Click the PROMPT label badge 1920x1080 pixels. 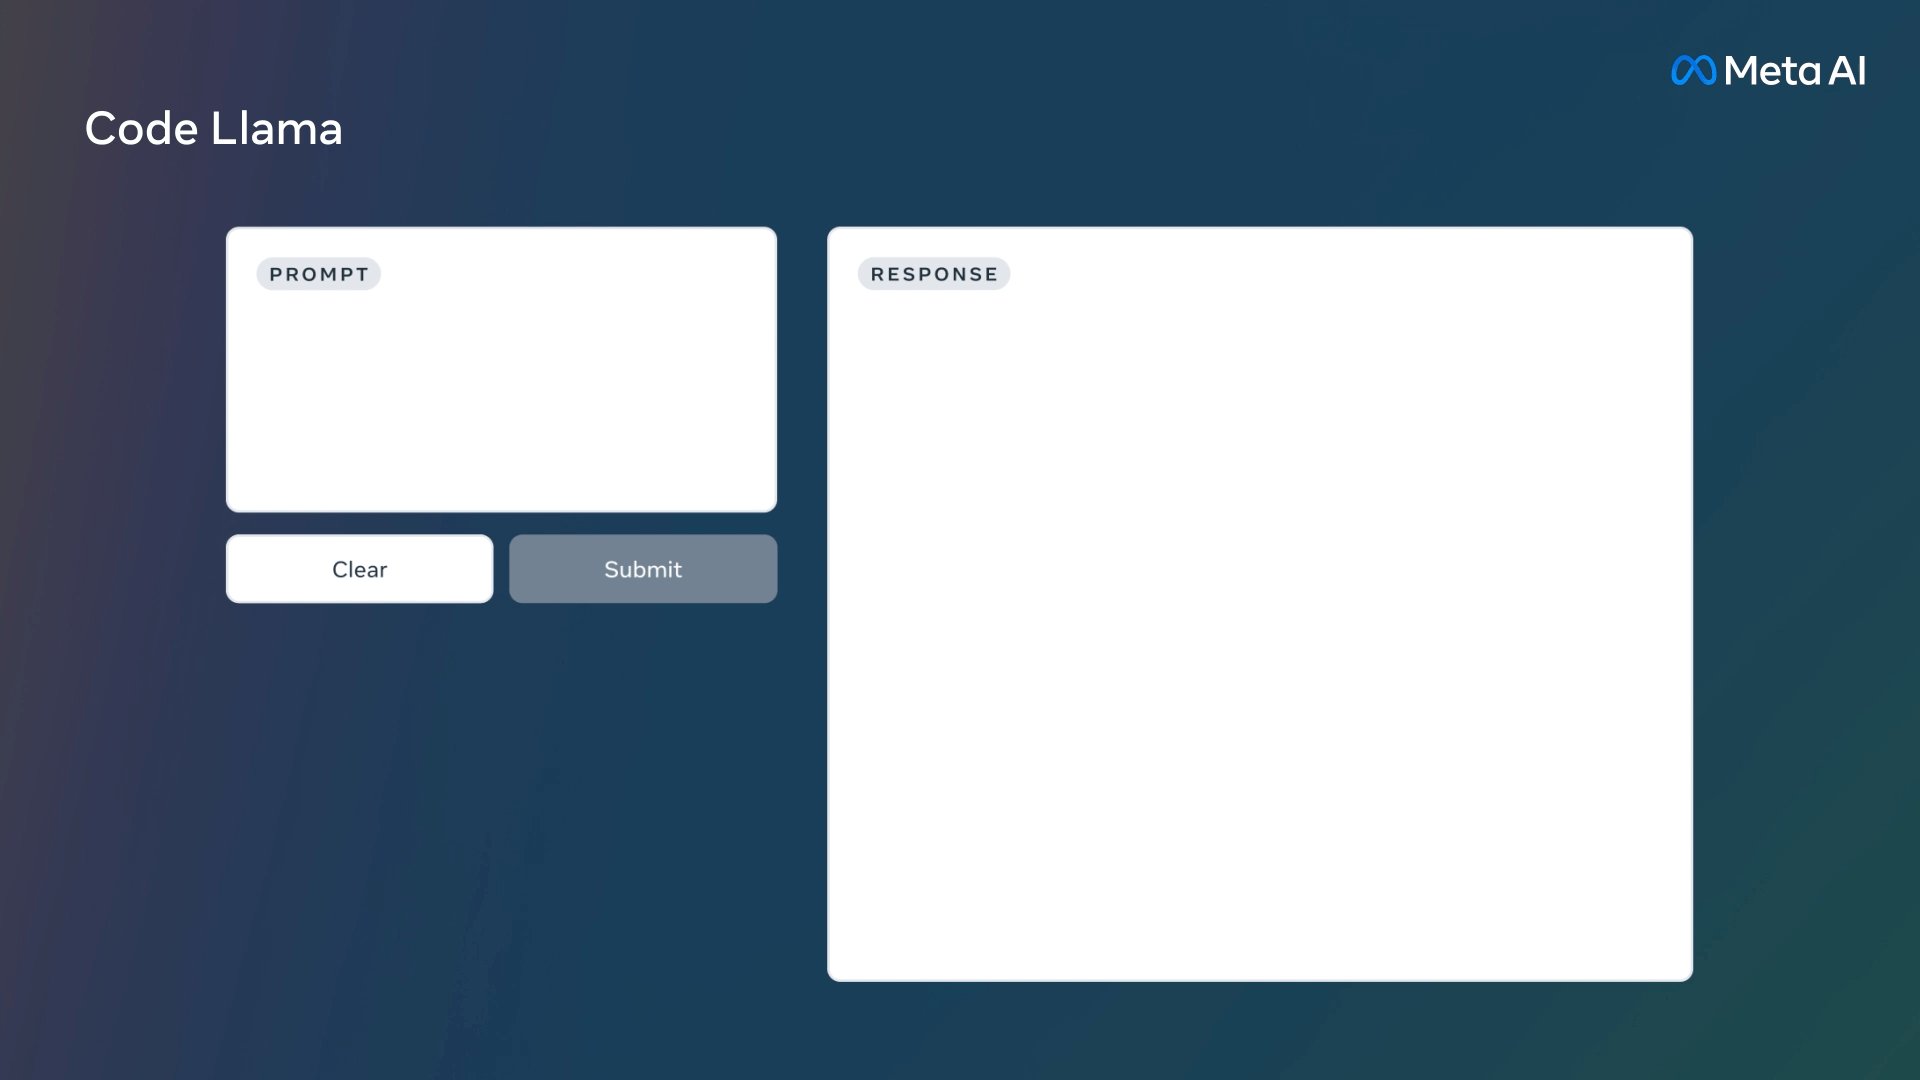click(x=318, y=273)
